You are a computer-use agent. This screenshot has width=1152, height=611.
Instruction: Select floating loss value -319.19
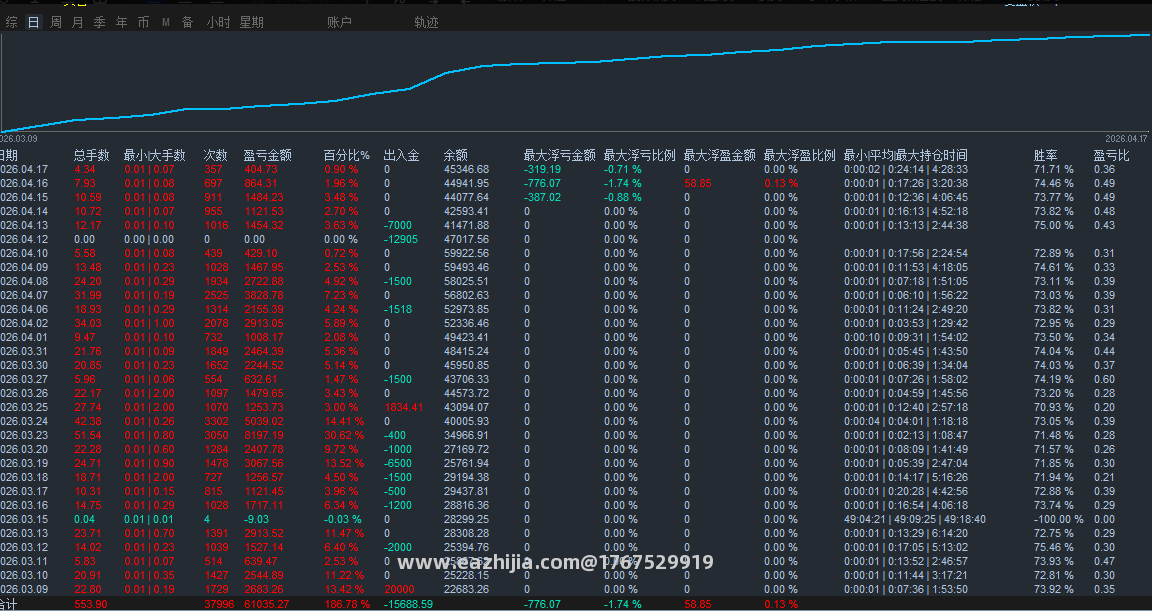[x=542, y=170]
